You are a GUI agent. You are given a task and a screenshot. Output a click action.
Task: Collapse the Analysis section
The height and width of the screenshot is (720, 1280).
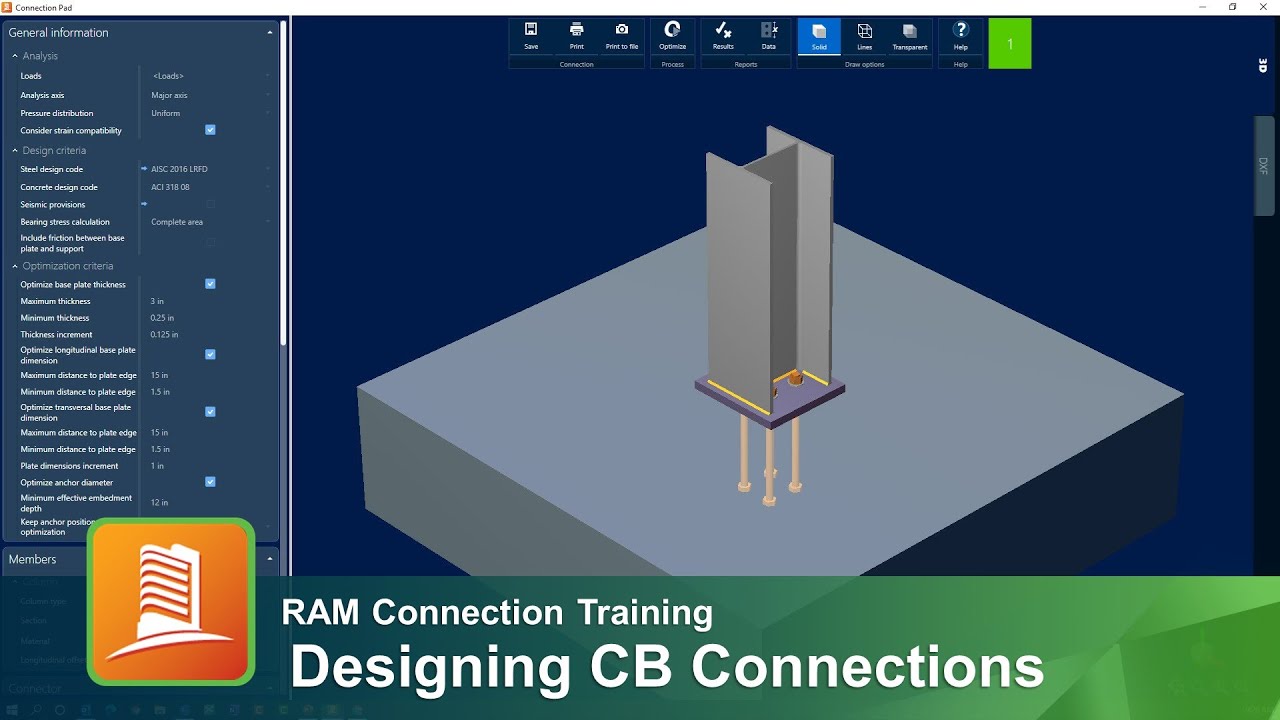coord(15,56)
